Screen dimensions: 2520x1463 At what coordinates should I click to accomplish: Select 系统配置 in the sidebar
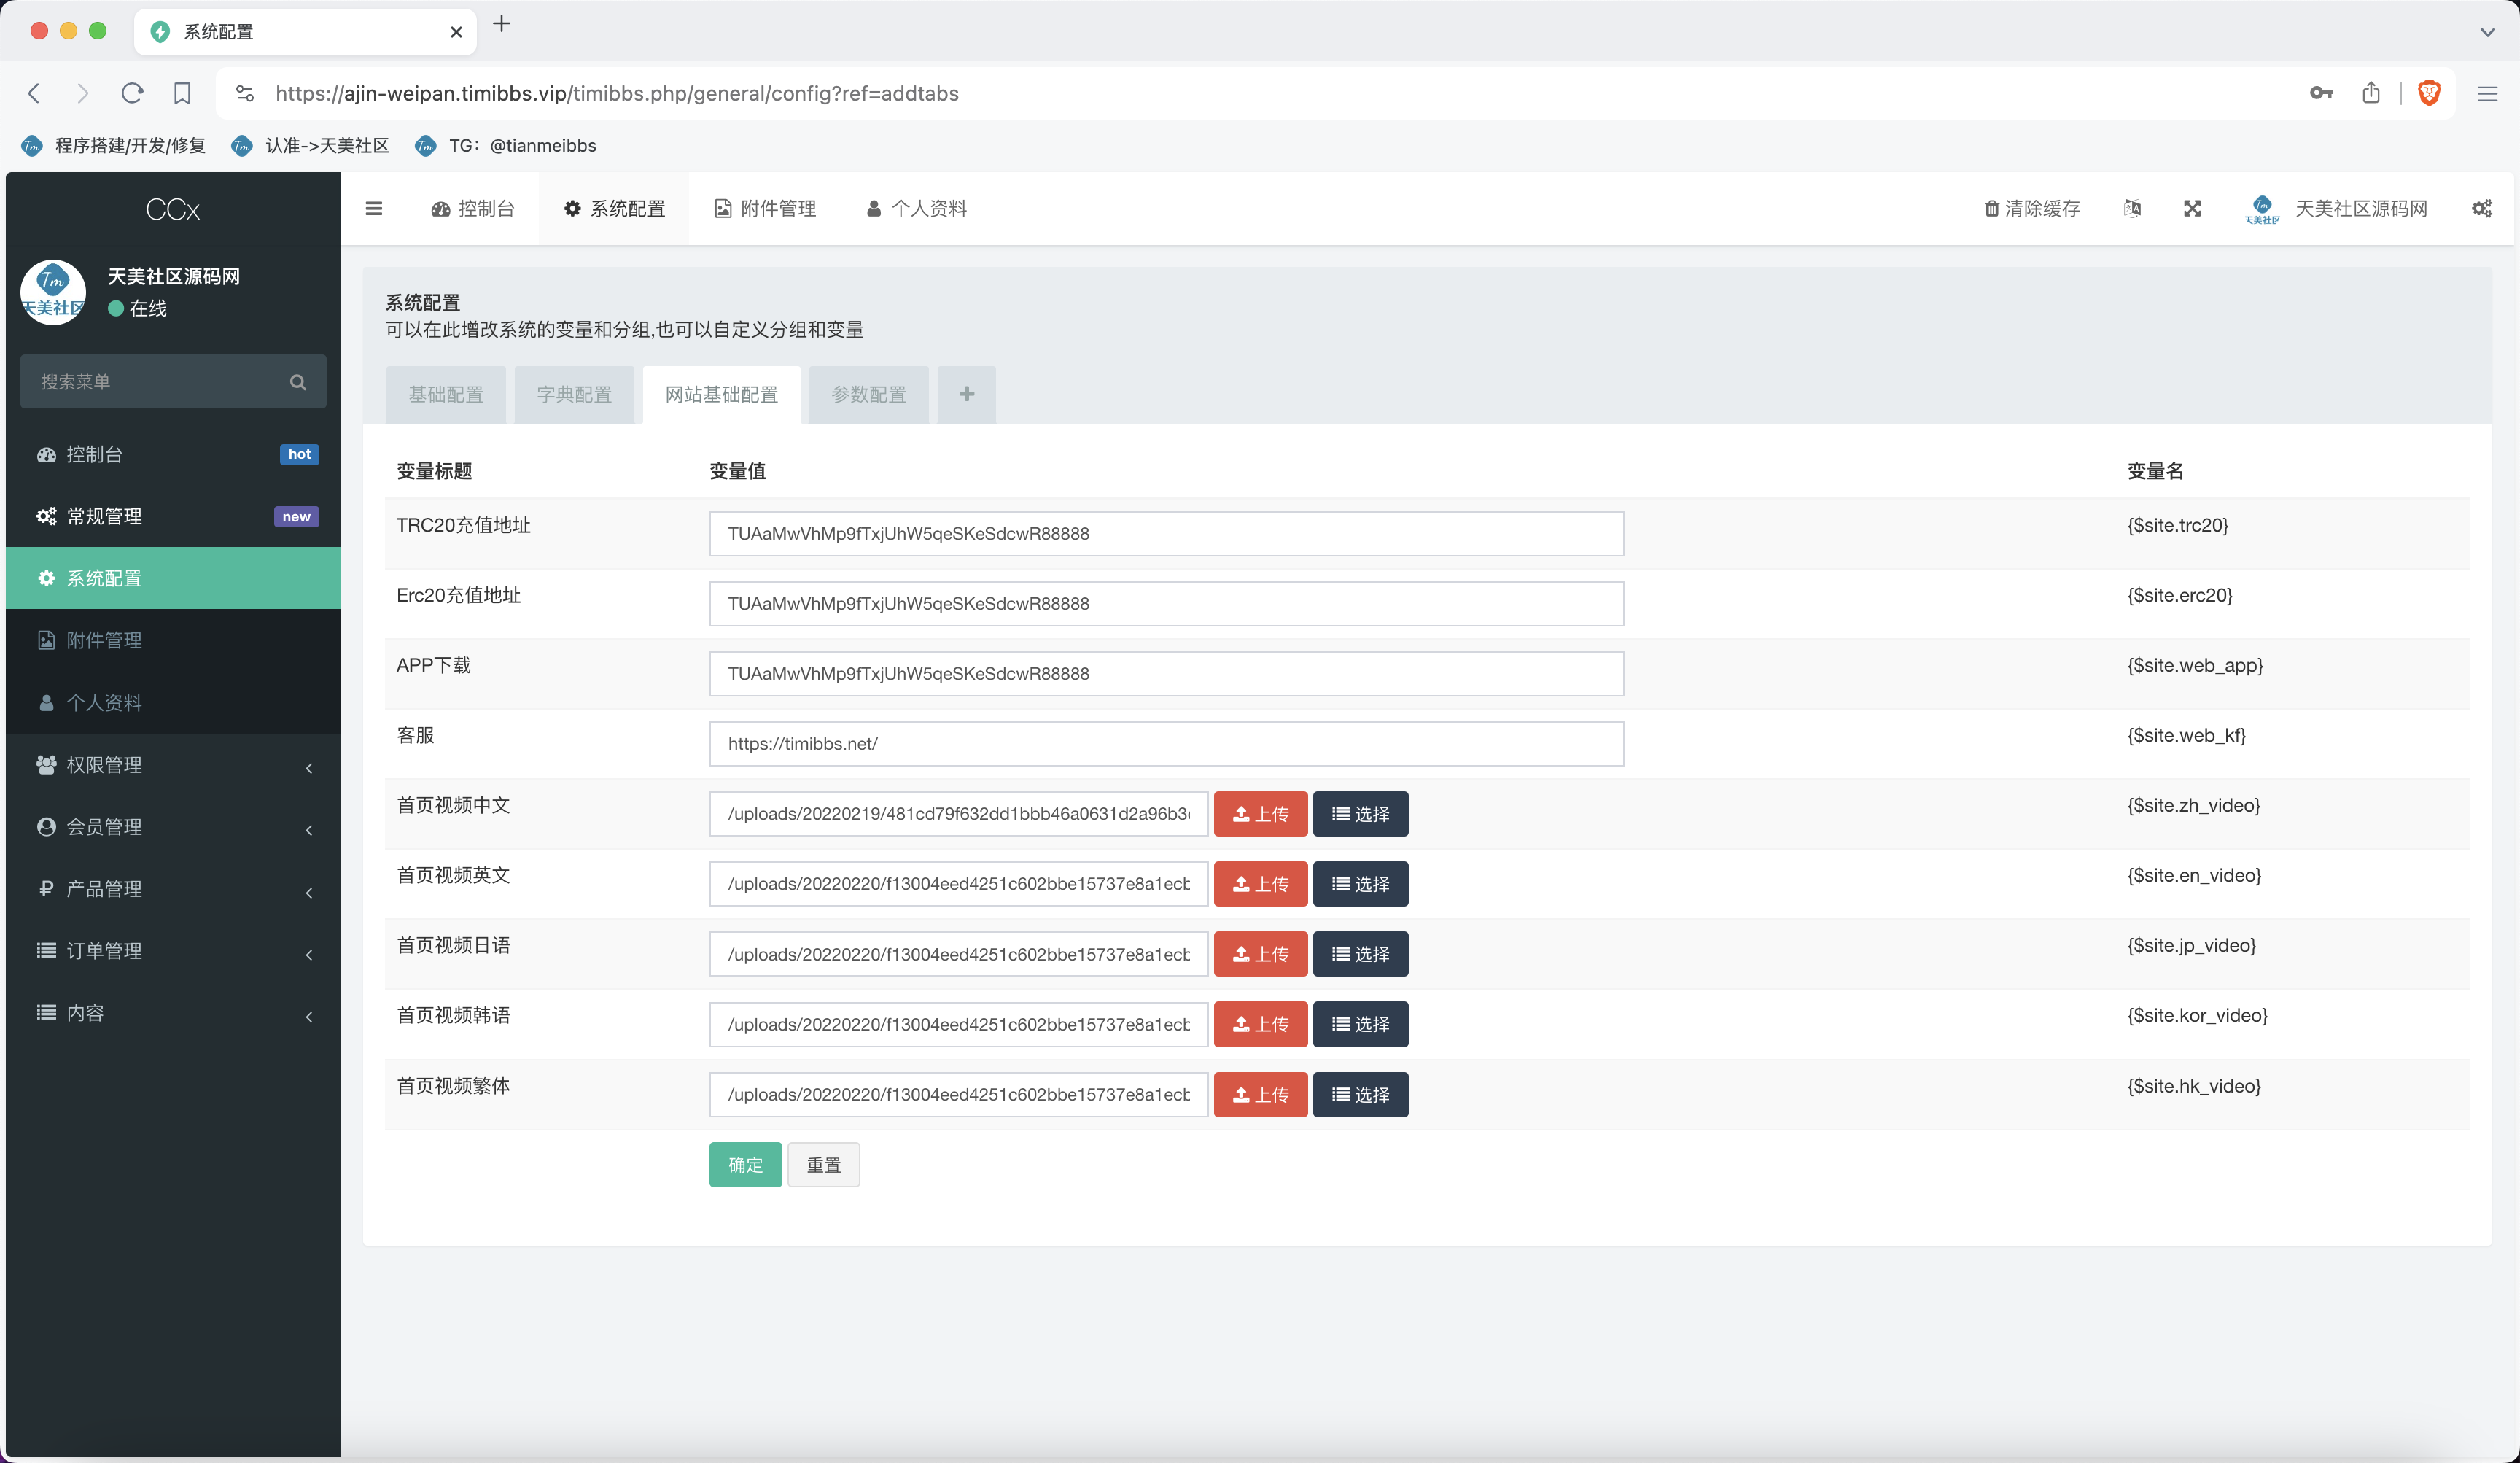(173, 578)
